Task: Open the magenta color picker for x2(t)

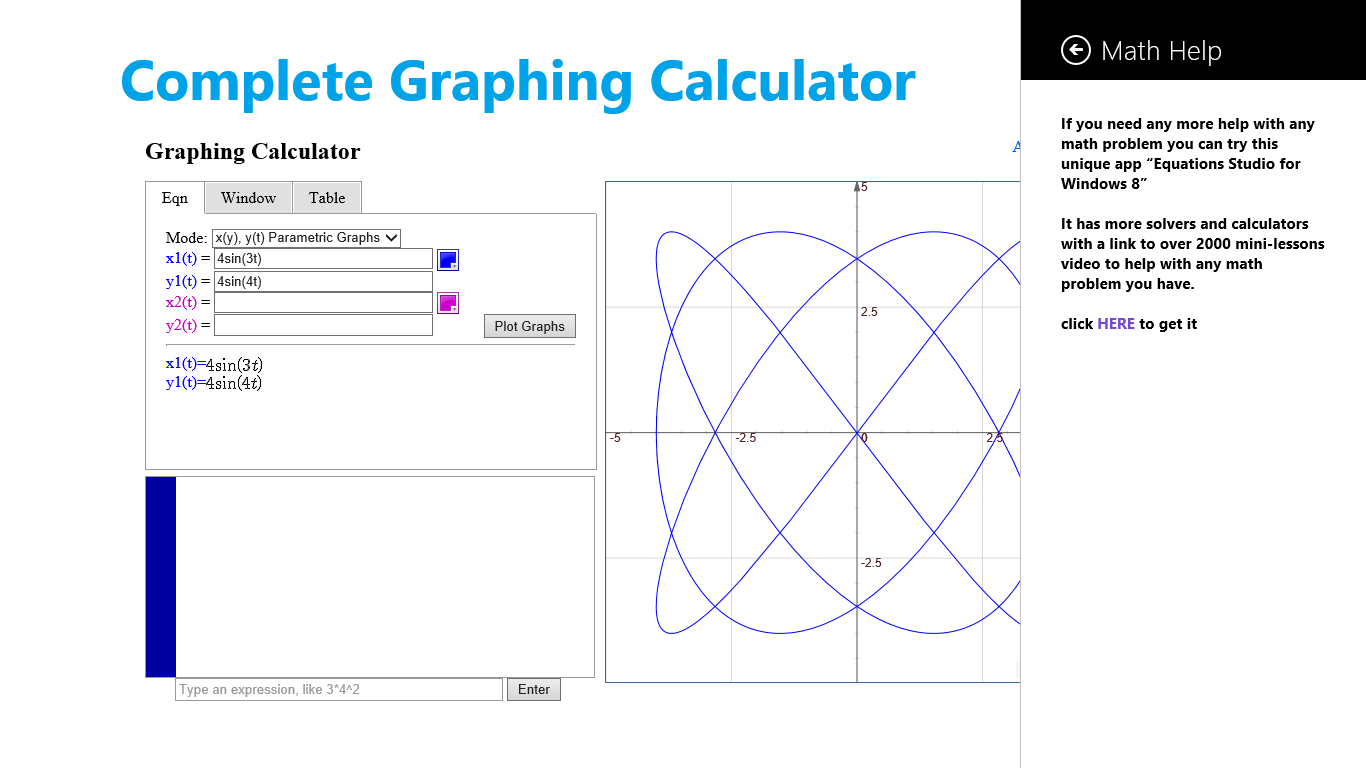Action: [x=448, y=303]
